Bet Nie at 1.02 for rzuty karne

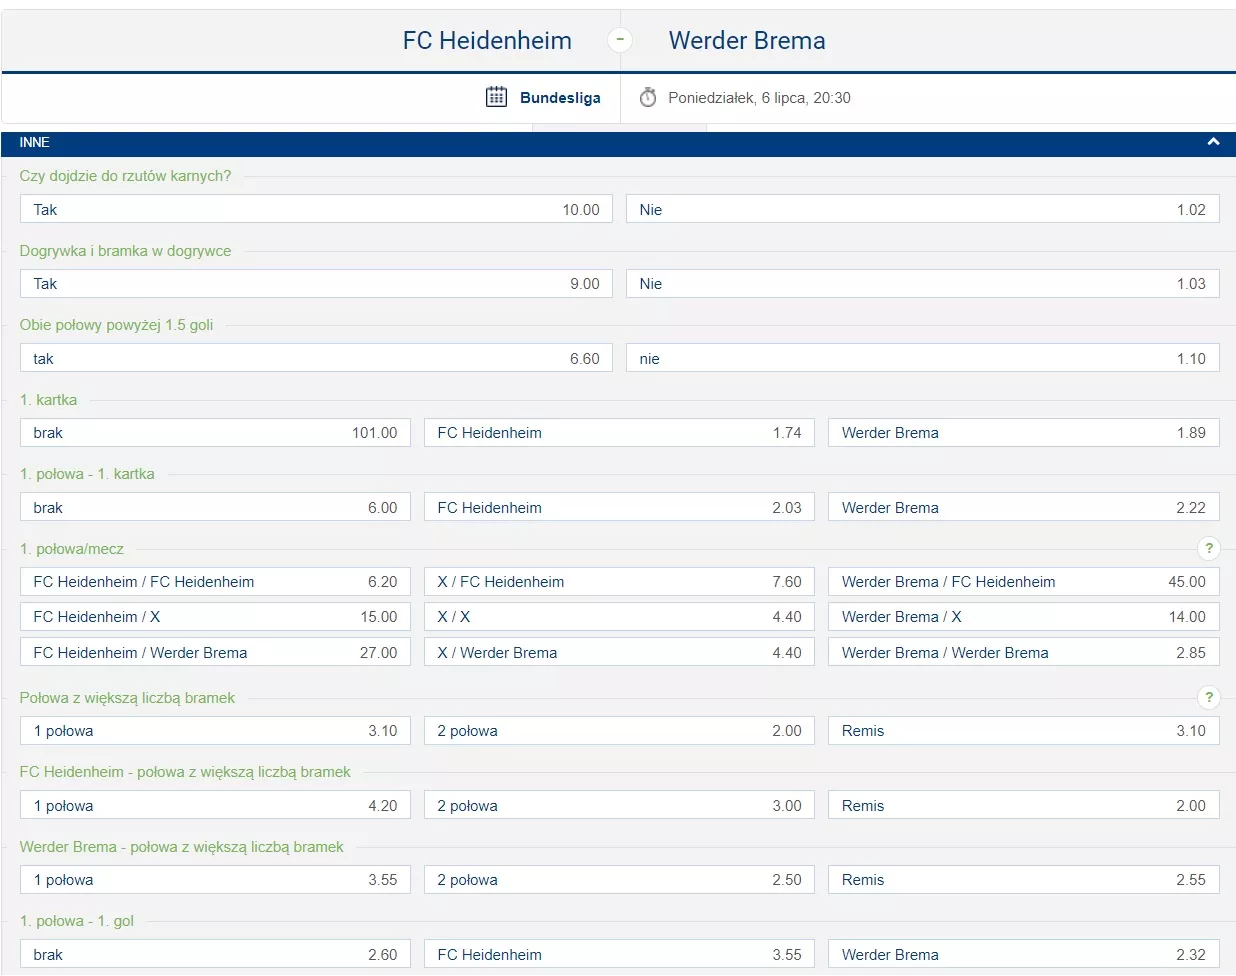923,209
